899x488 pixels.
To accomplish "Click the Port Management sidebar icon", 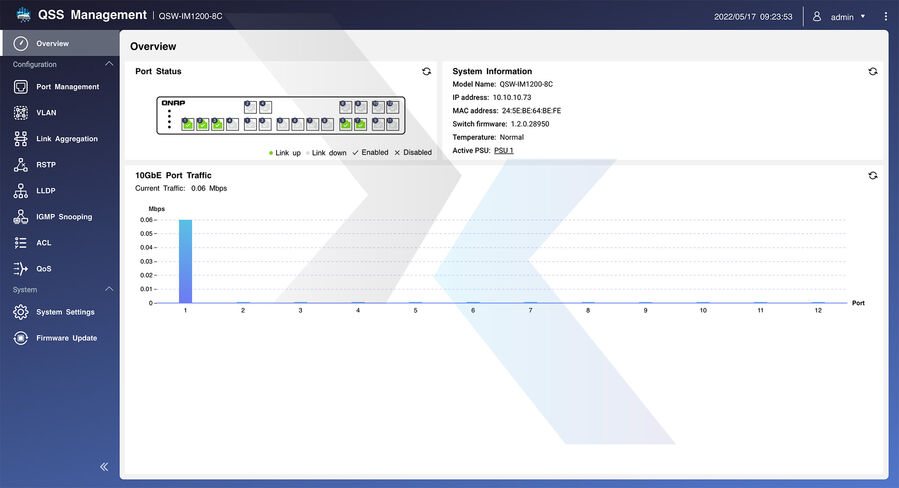I will click(x=20, y=87).
